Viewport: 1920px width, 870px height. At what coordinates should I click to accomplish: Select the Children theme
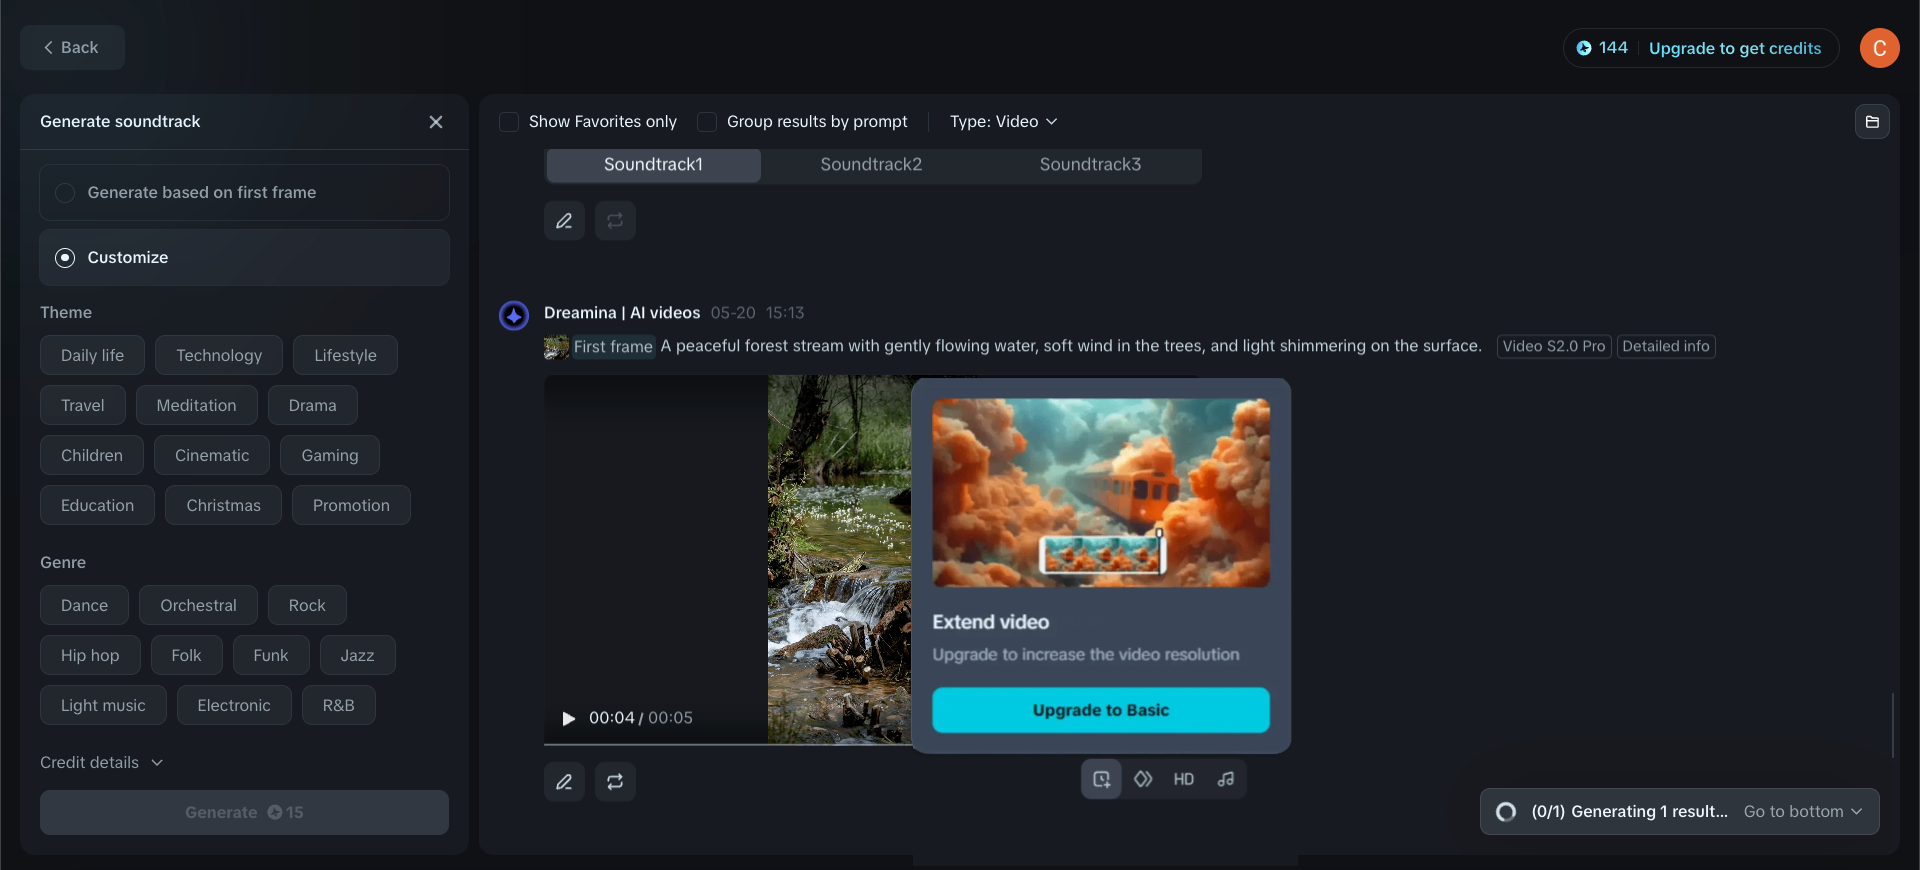[x=92, y=455]
